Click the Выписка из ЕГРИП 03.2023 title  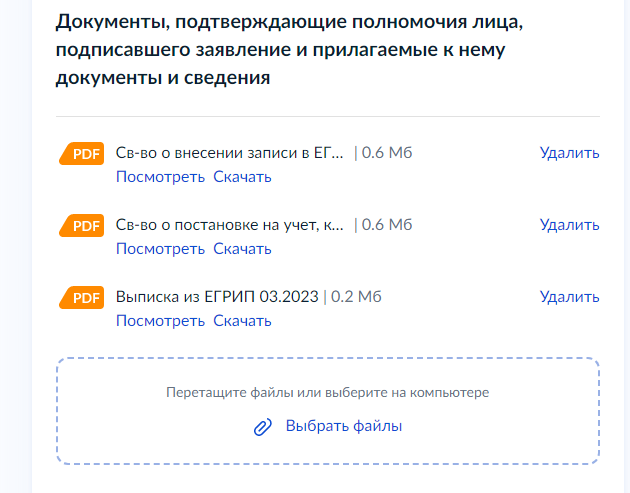click(217, 297)
